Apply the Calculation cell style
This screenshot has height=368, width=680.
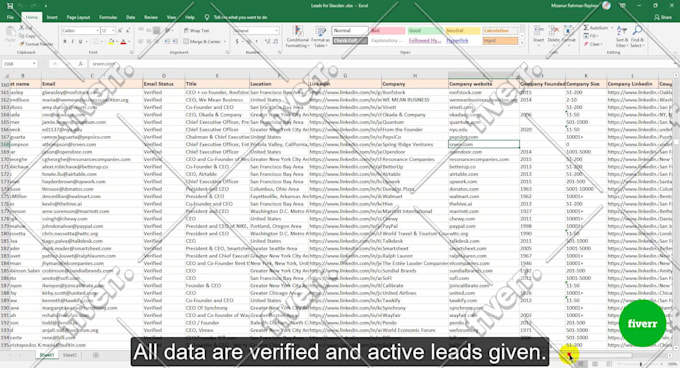(x=500, y=31)
